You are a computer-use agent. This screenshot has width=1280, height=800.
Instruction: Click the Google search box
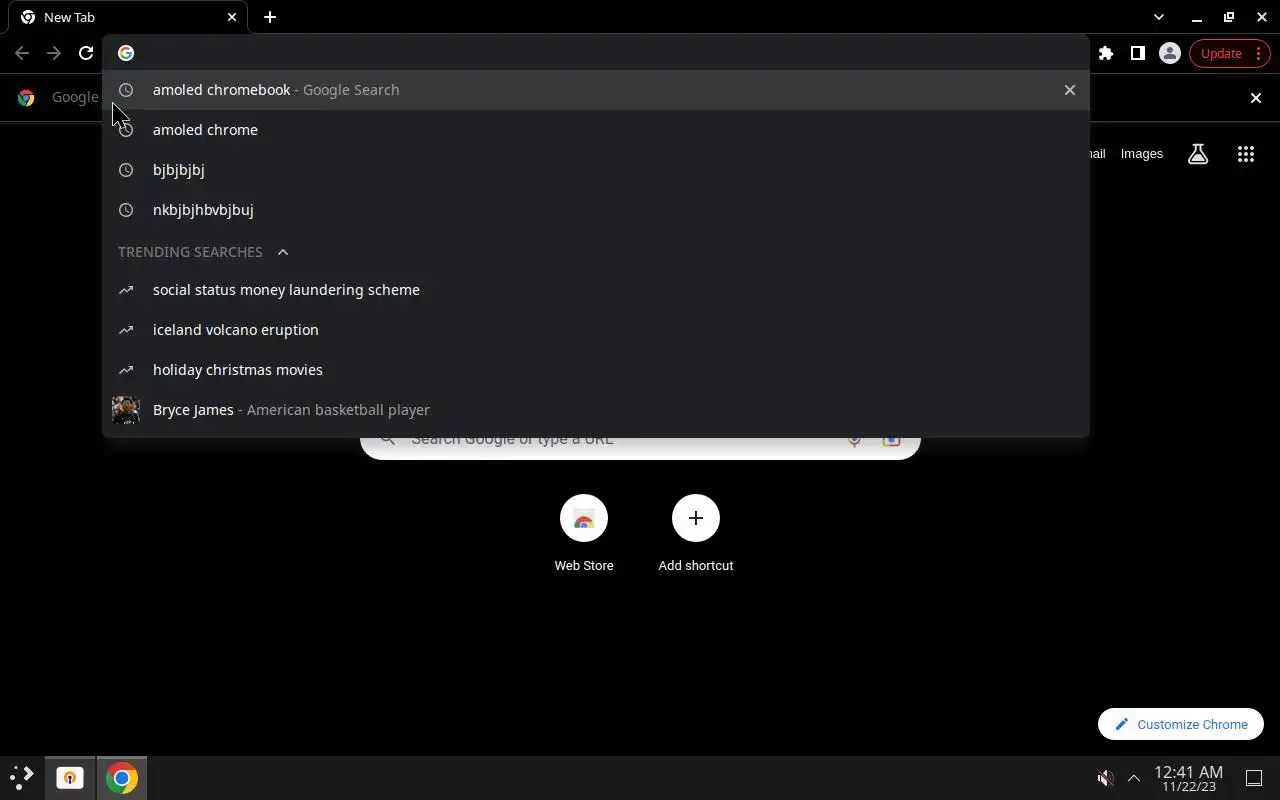point(640,447)
